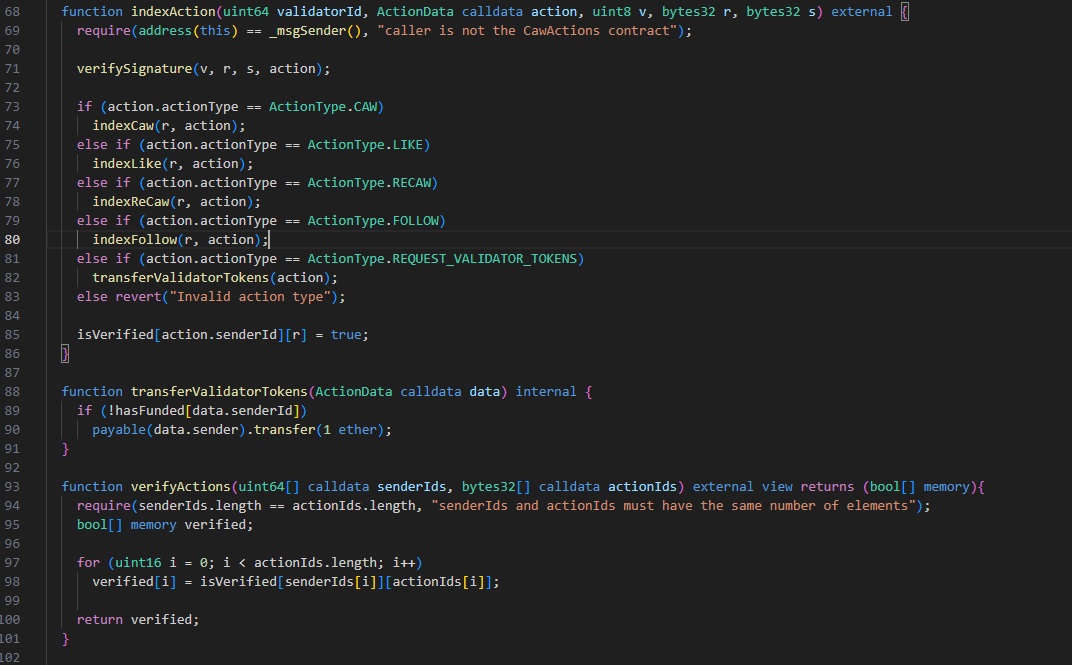Click the "Invalid action type" string
1072x665 pixels.
(x=250, y=297)
